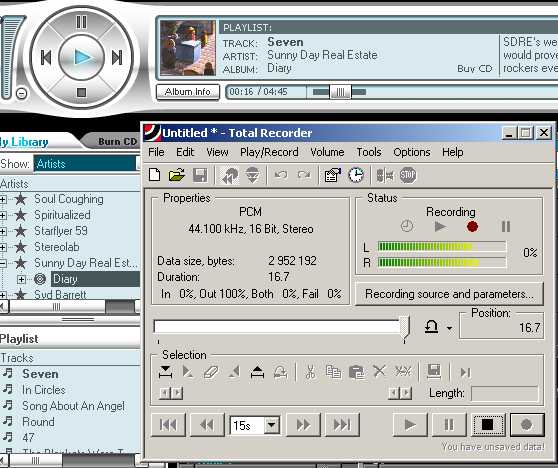The width and height of the screenshot is (558, 468).
Task: Switch to the Burn CD tab
Action: coord(117,142)
